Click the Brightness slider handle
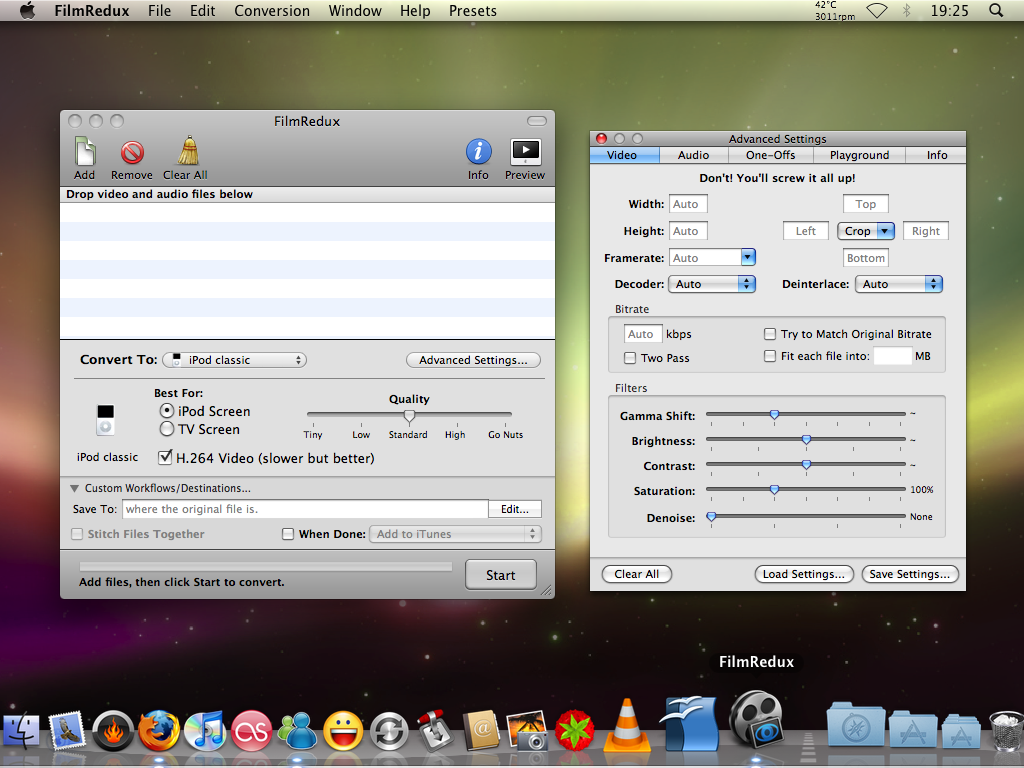 click(x=806, y=440)
